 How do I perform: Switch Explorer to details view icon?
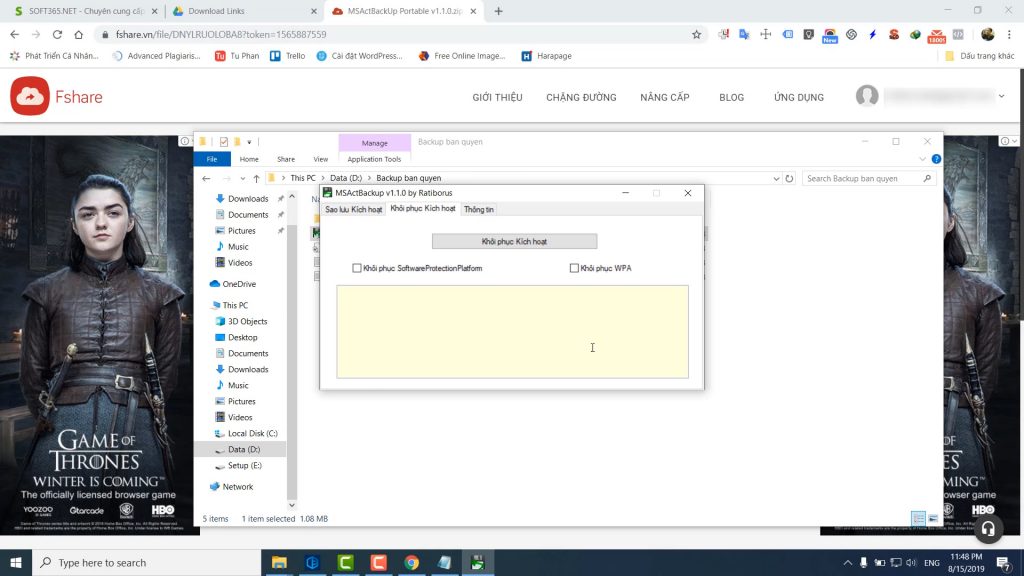(918, 519)
